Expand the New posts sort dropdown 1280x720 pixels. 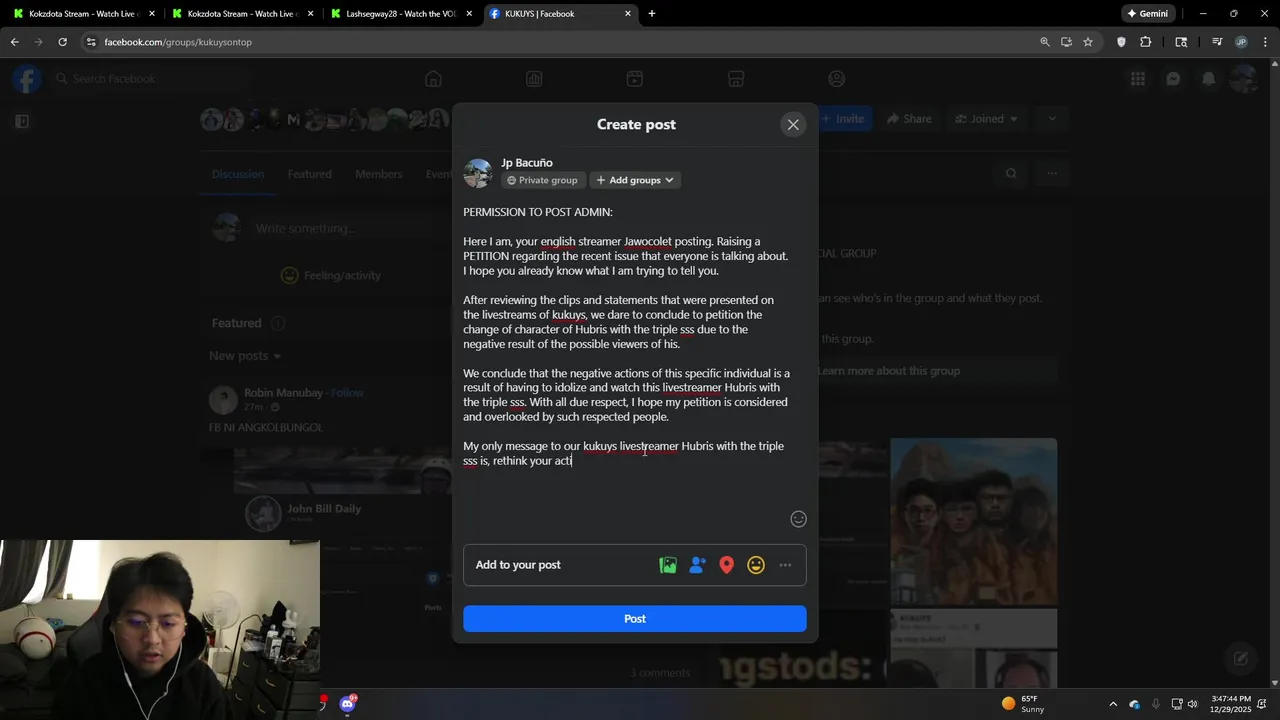pos(245,356)
